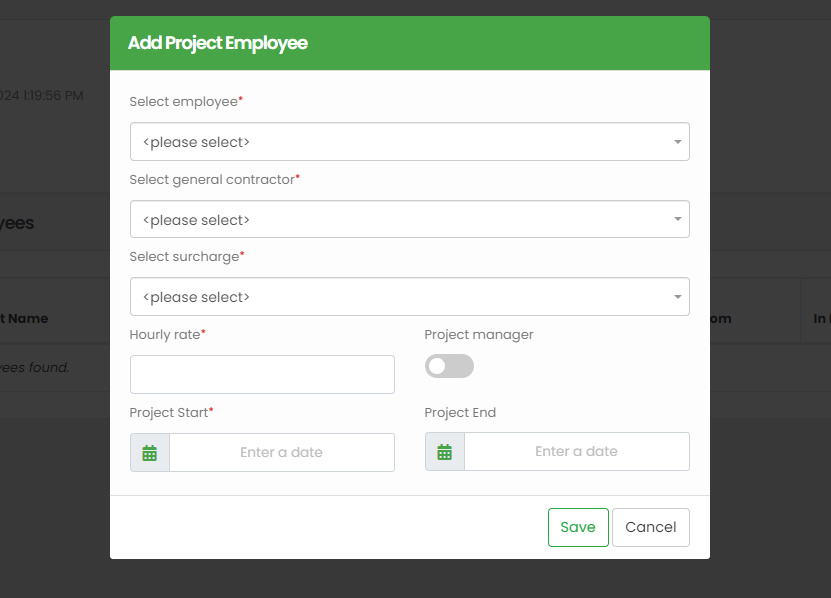The width and height of the screenshot is (831, 598).
Task: Click the Project Start label text
Action: click(x=169, y=412)
